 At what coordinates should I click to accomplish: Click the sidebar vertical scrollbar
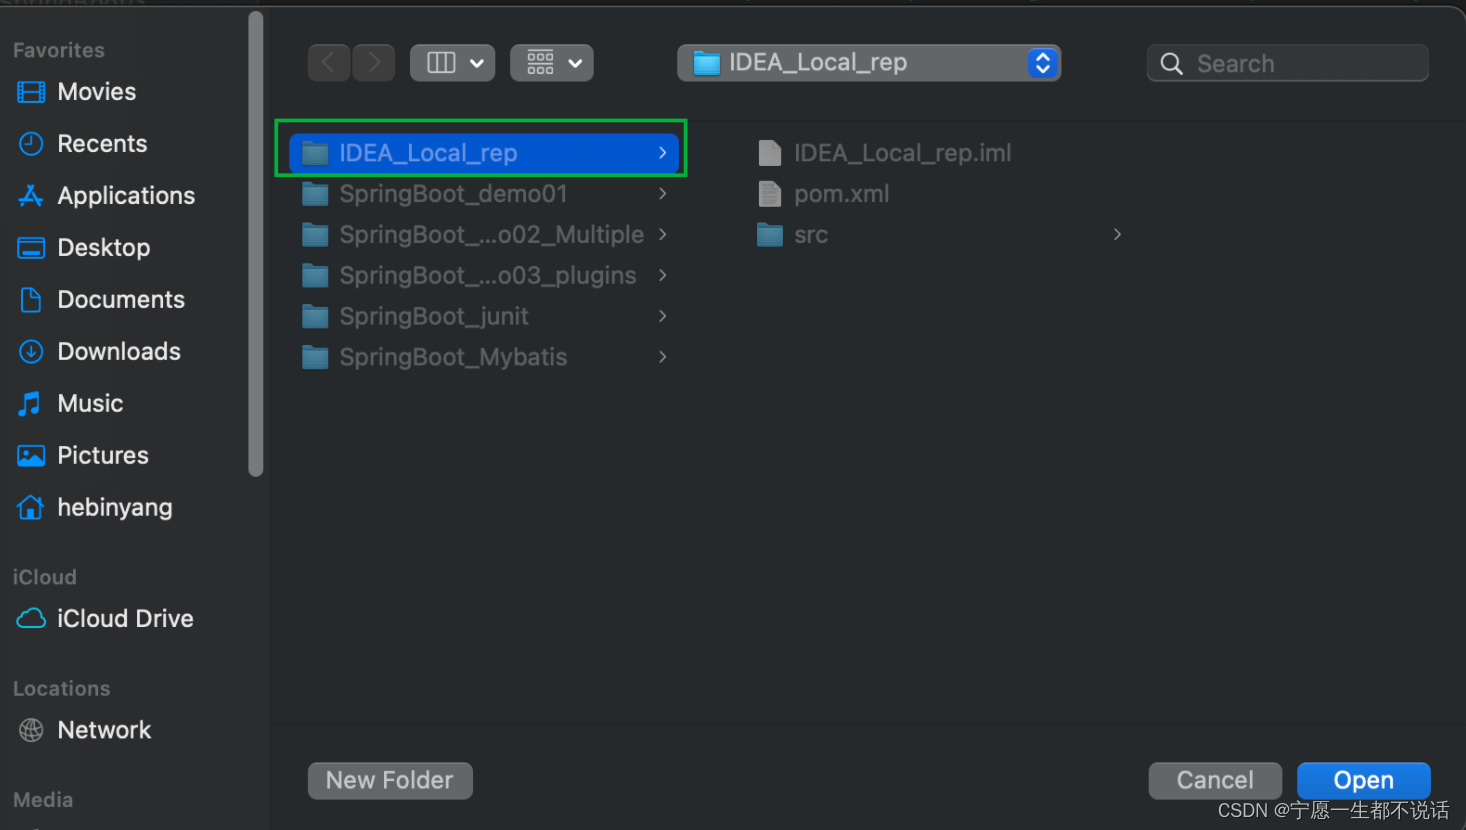click(256, 244)
